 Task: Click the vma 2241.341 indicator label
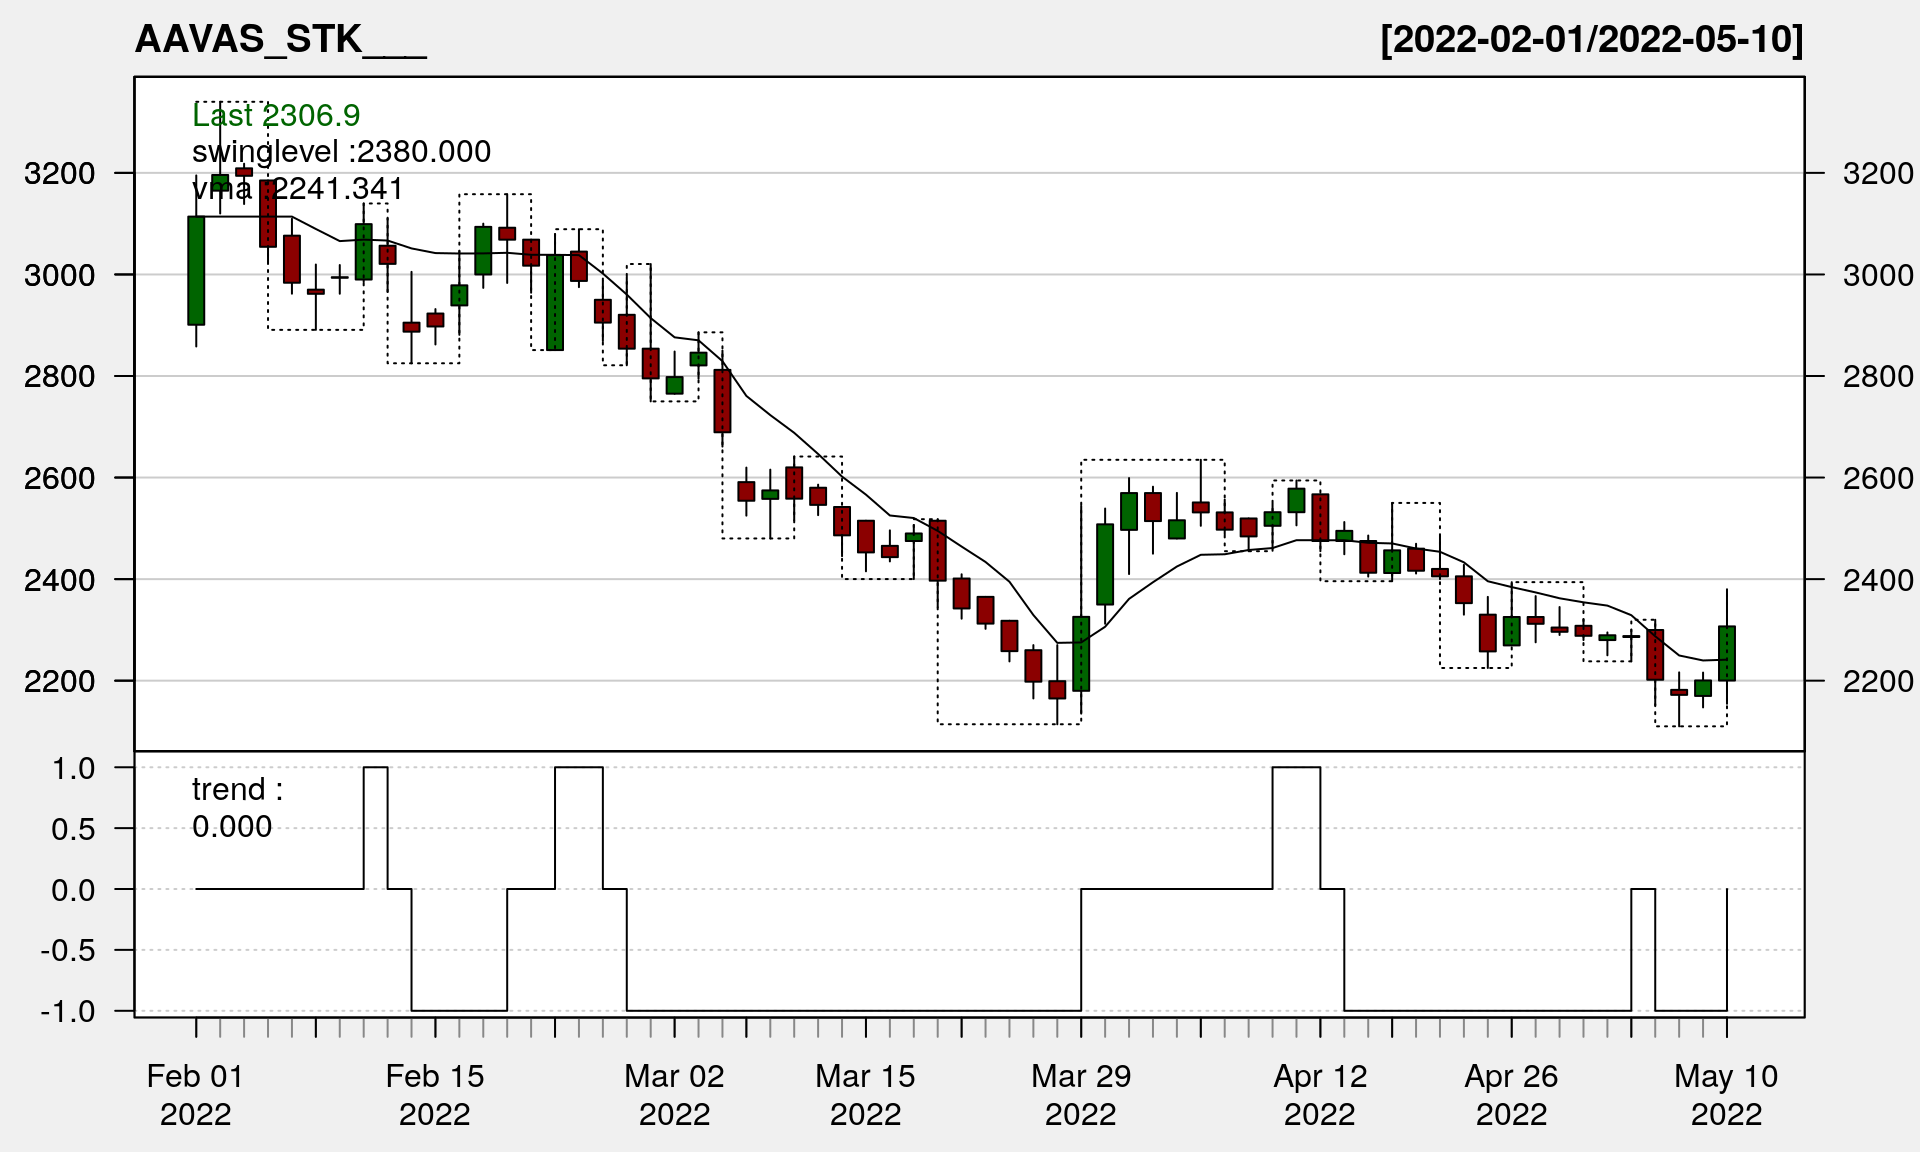pos(298,189)
